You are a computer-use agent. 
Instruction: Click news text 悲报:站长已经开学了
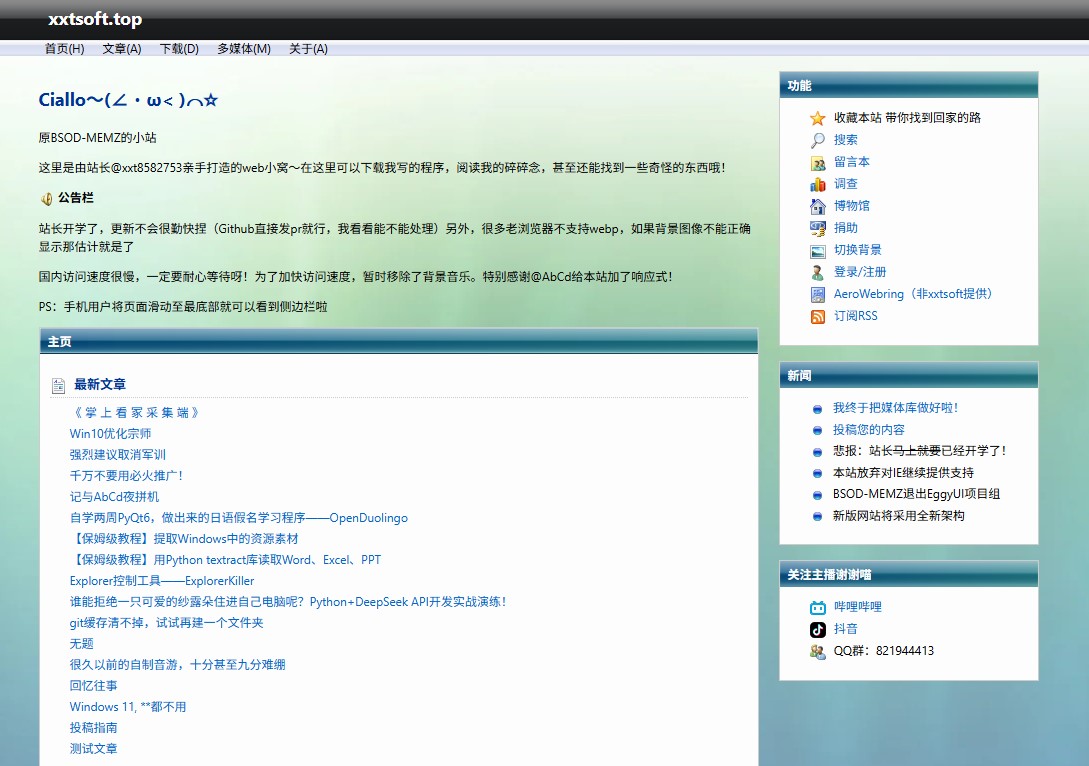[920, 451]
